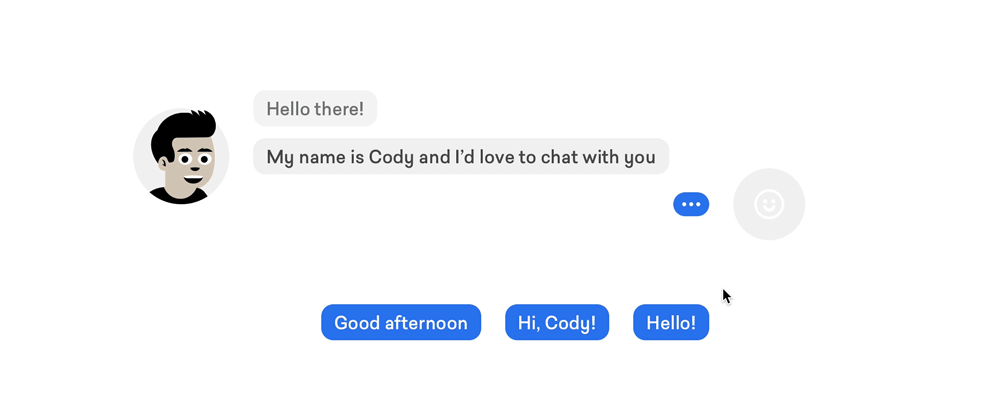The width and height of the screenshot is (1000, 400).
Task: Click the "Hello there!" message bubble
Action: (315, 108)
